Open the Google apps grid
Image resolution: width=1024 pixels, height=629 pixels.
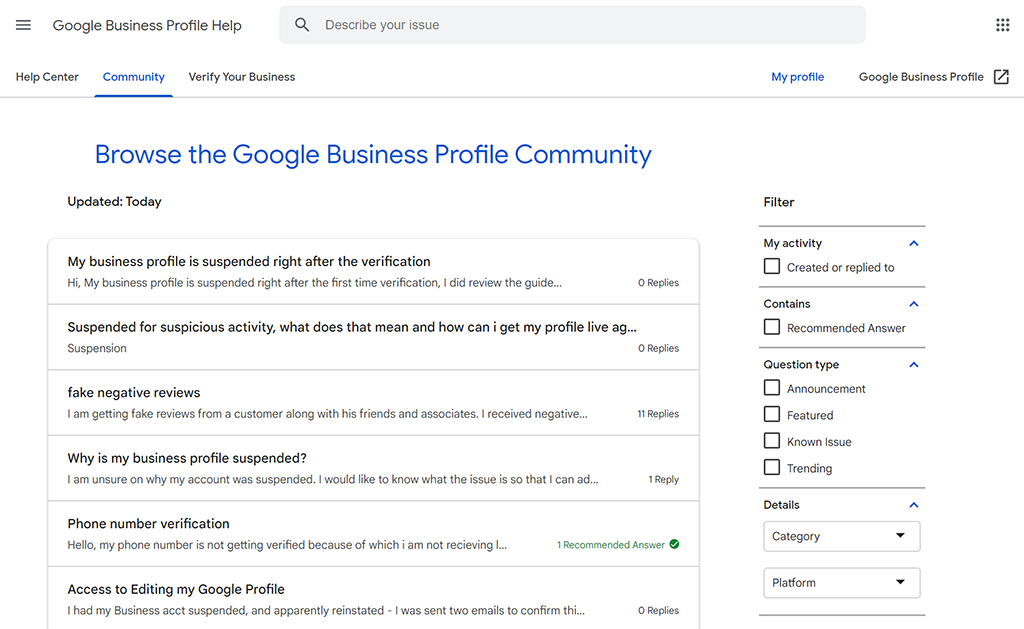[x=1002, y=25]
